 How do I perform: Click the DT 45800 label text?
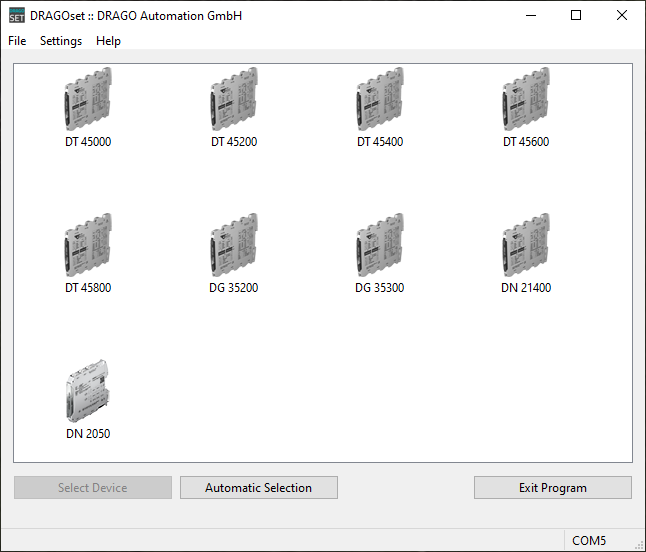coord(88,288)
